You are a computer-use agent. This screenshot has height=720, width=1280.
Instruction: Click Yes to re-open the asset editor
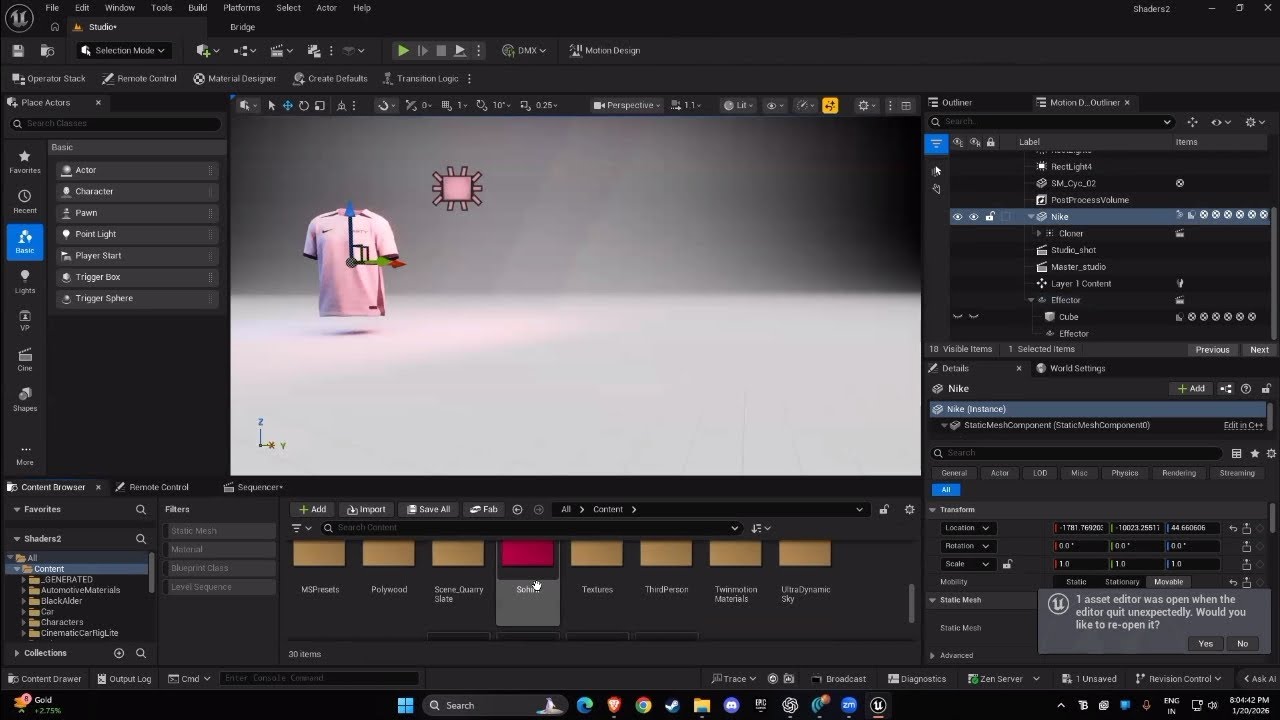(1205, 644)
